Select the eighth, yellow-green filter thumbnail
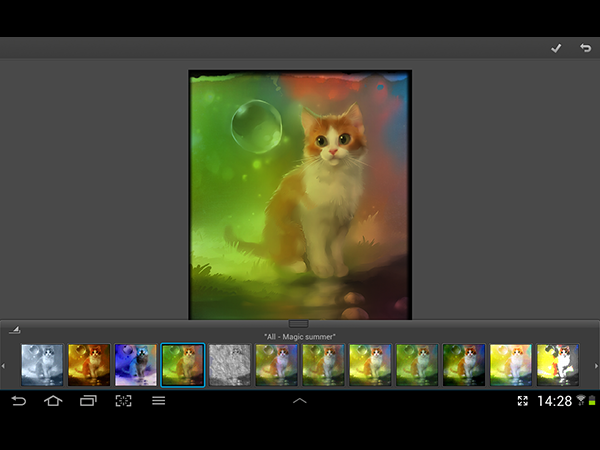Screen dimensions: 600x450 pos(370,365)
